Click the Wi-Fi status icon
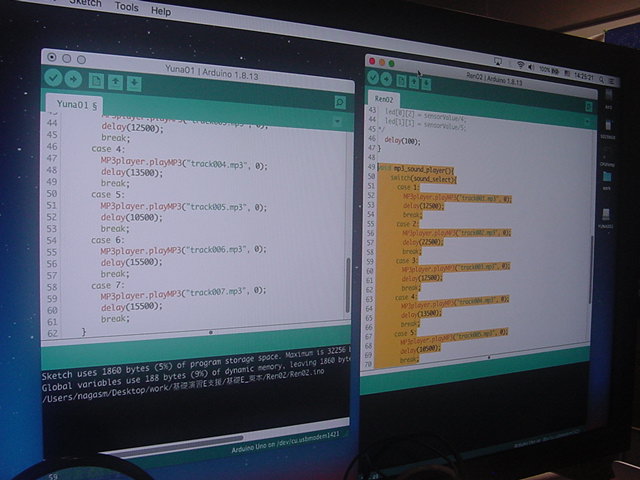Screen dimensions: 640x480 point(520,64)
